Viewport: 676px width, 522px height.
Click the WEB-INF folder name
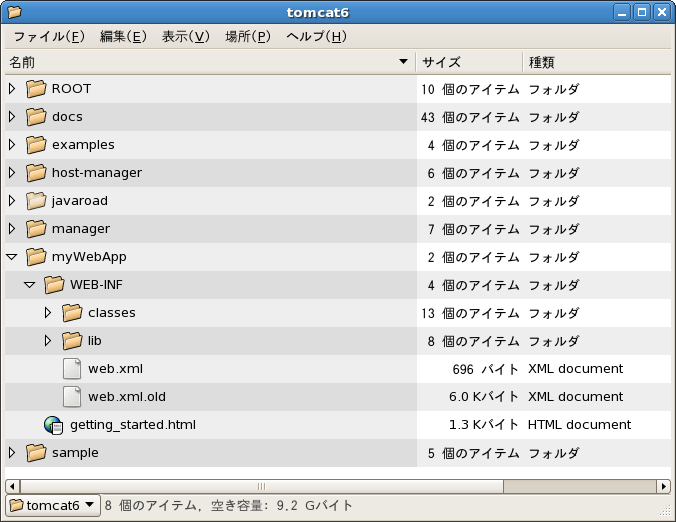[97, 285]
